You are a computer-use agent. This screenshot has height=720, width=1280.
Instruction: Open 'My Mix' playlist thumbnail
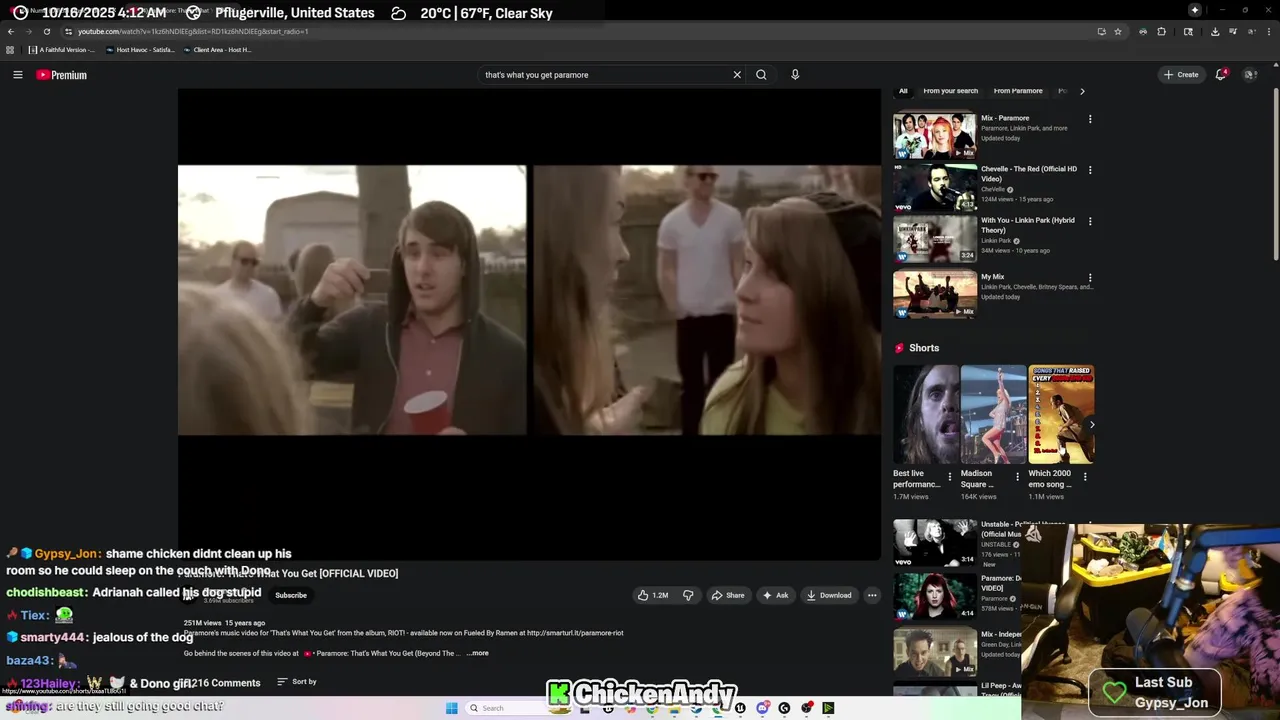click(x=935, y=294)
